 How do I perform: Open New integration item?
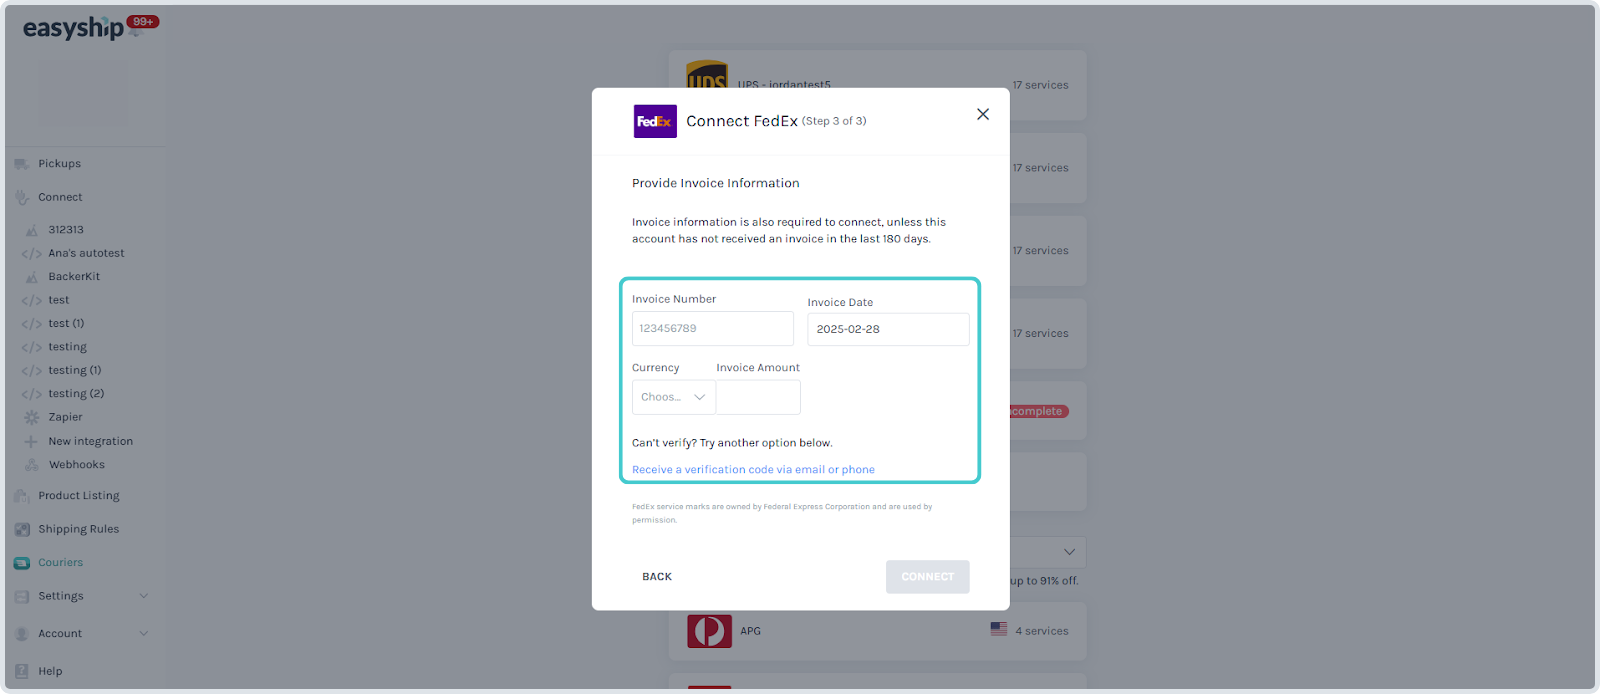(90, 442)
